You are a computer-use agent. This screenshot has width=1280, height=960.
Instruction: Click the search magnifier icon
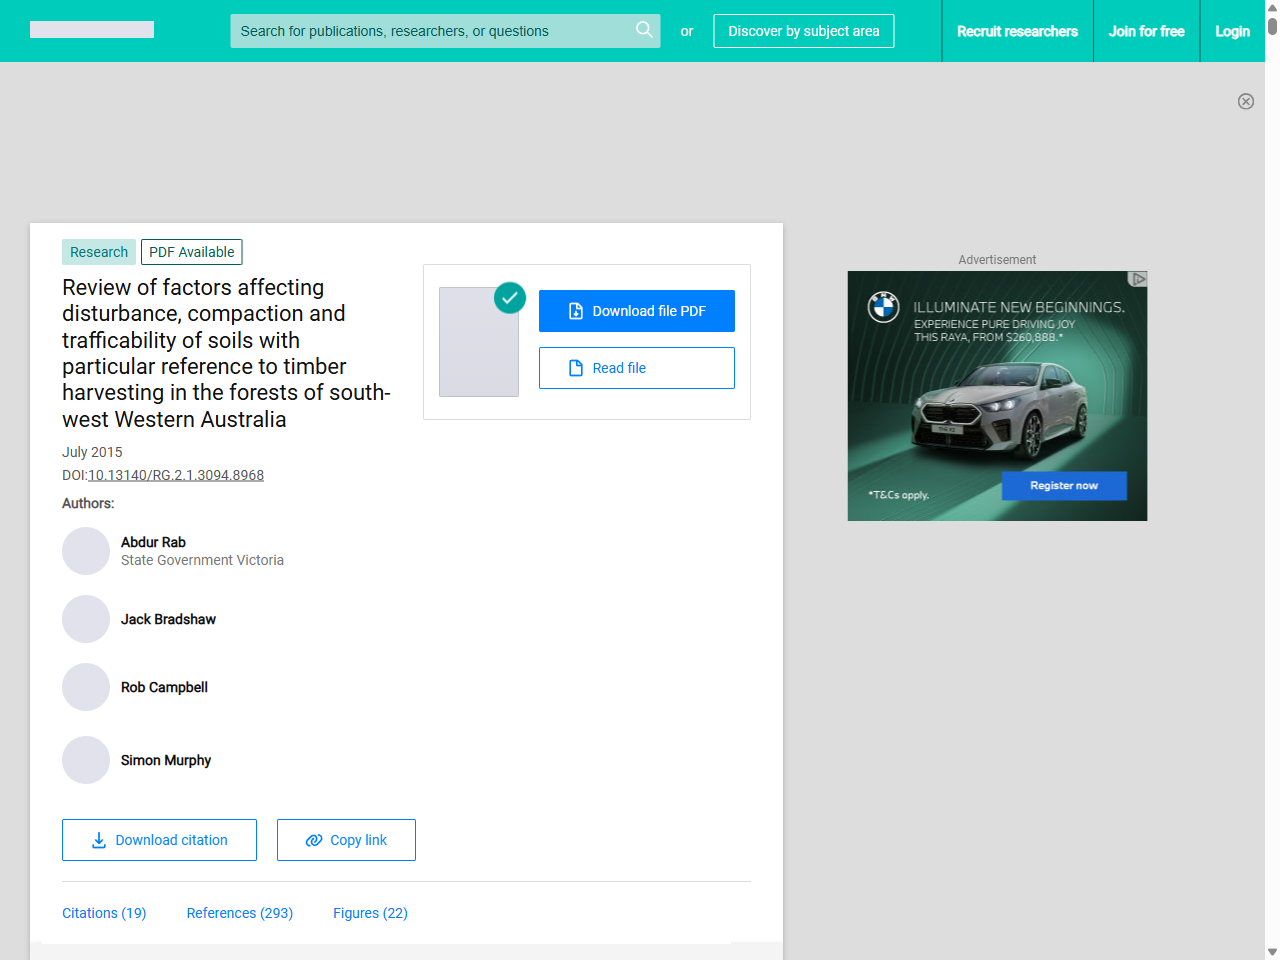(644, 30)
